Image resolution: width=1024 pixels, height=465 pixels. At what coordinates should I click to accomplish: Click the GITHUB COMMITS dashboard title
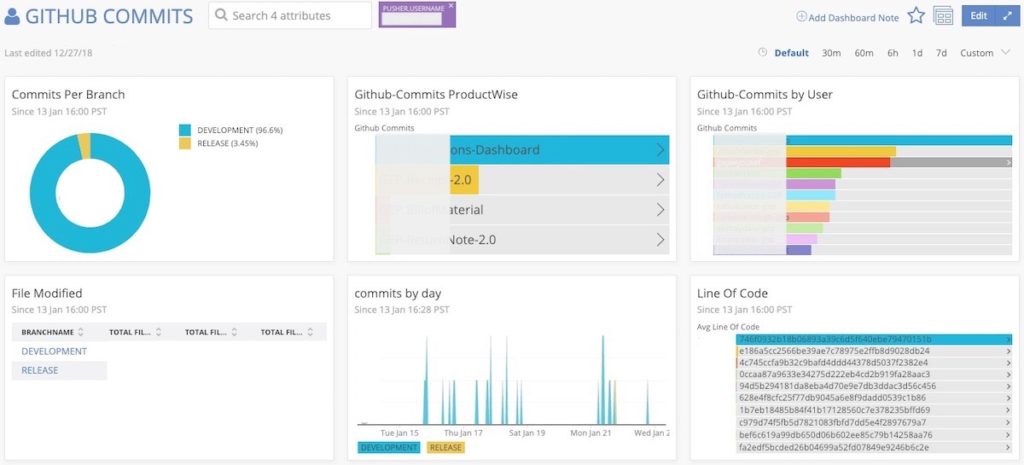[109, 16]
